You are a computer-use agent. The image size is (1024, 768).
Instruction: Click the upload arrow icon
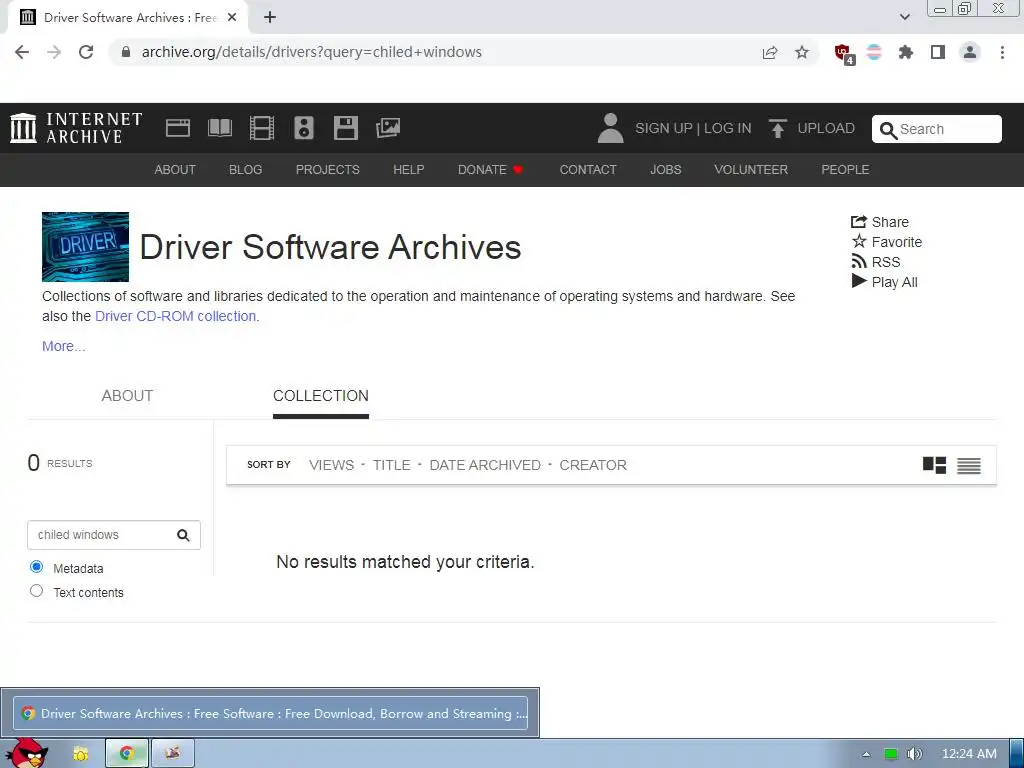pyautogui.click(x=777, y=128)
